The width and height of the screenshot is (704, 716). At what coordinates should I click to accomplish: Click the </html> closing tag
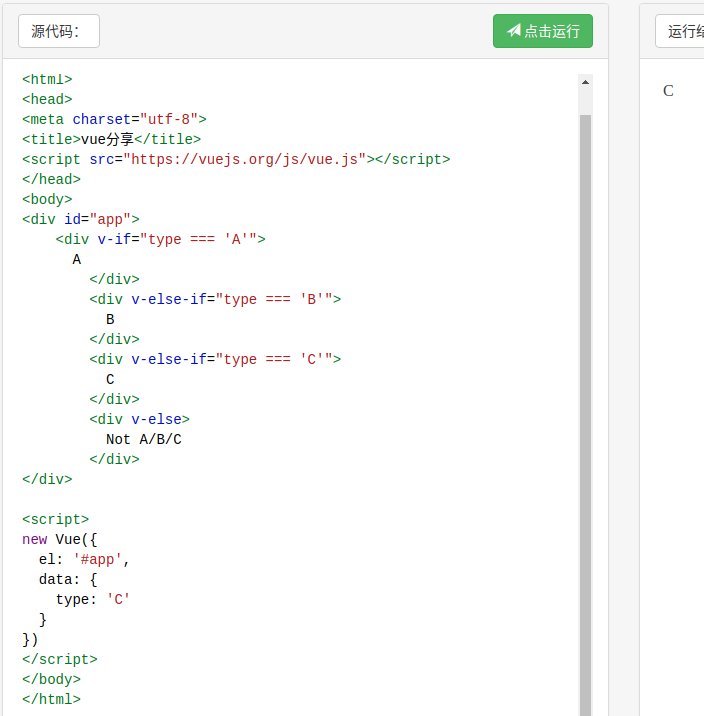pos(51,700)
